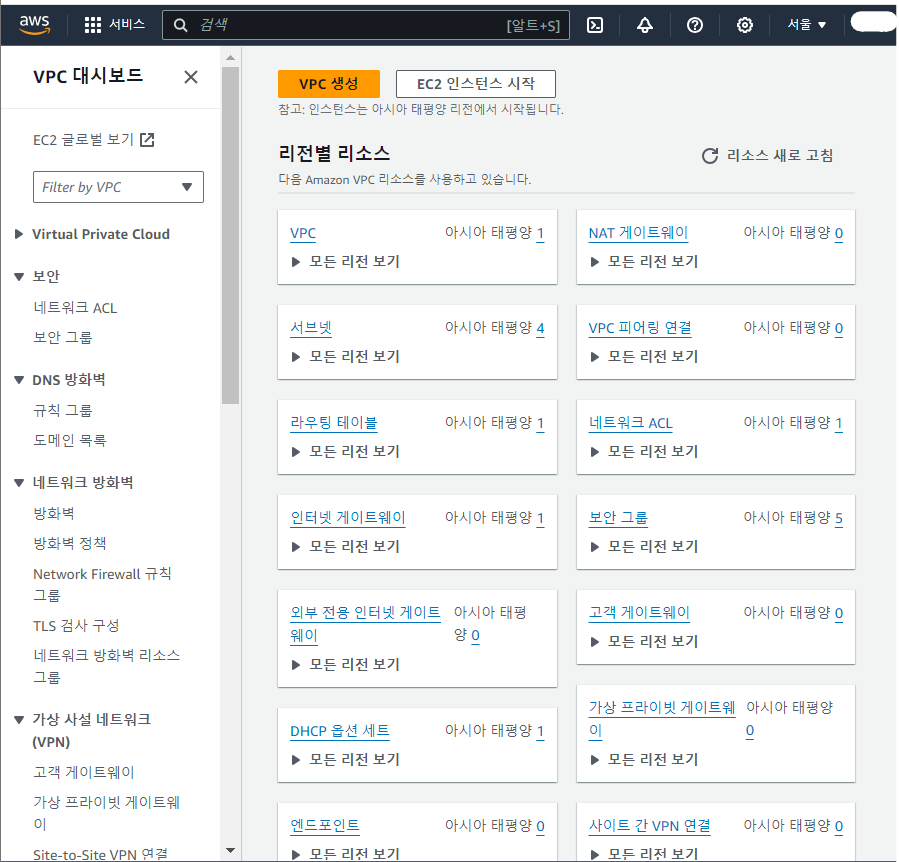Click the external link icon beside EC2 글로벌 보기
899x862 pixels.
[x=147, y=139]
